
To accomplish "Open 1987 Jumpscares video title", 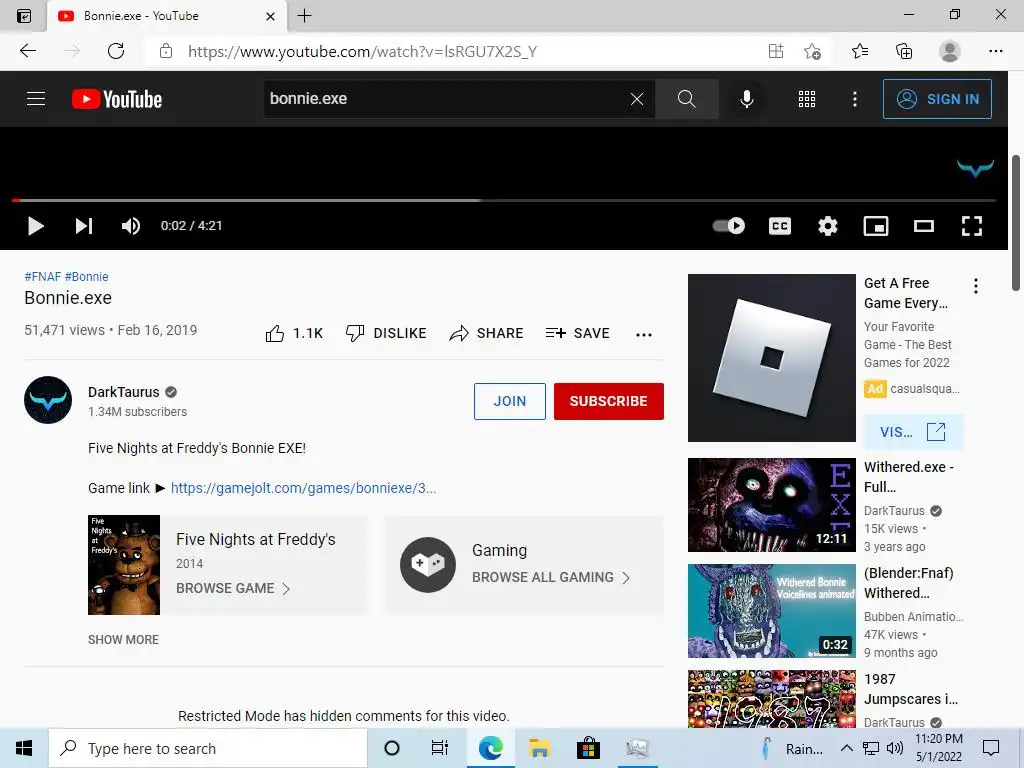I will click(x=911, y=689).
